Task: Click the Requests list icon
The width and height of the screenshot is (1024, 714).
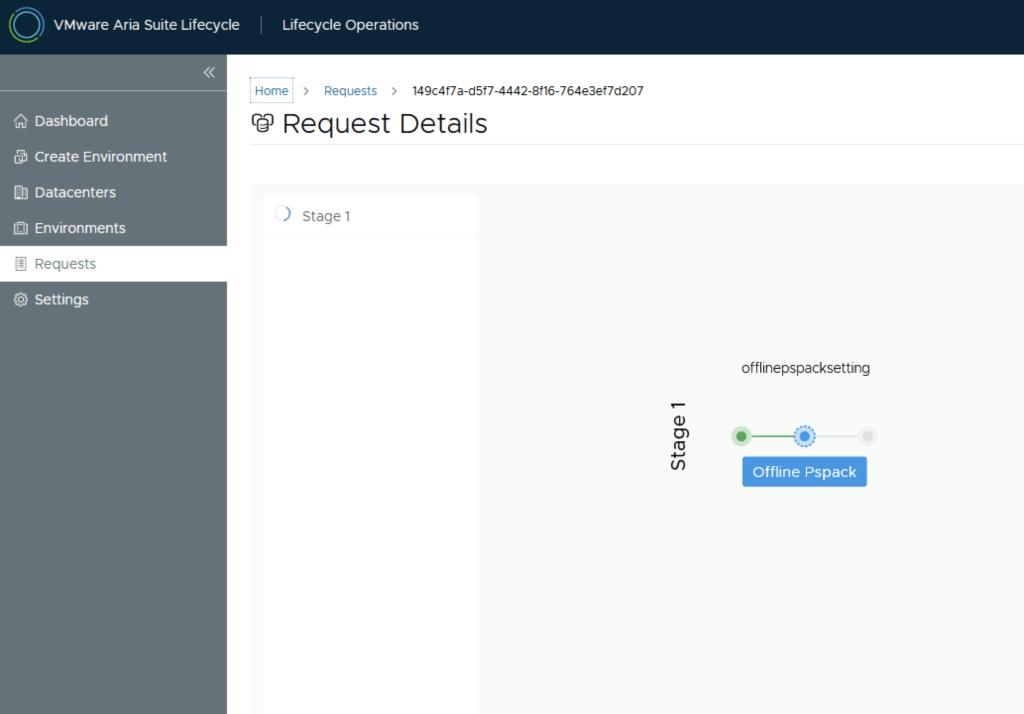Action: [x=20, y=264]
